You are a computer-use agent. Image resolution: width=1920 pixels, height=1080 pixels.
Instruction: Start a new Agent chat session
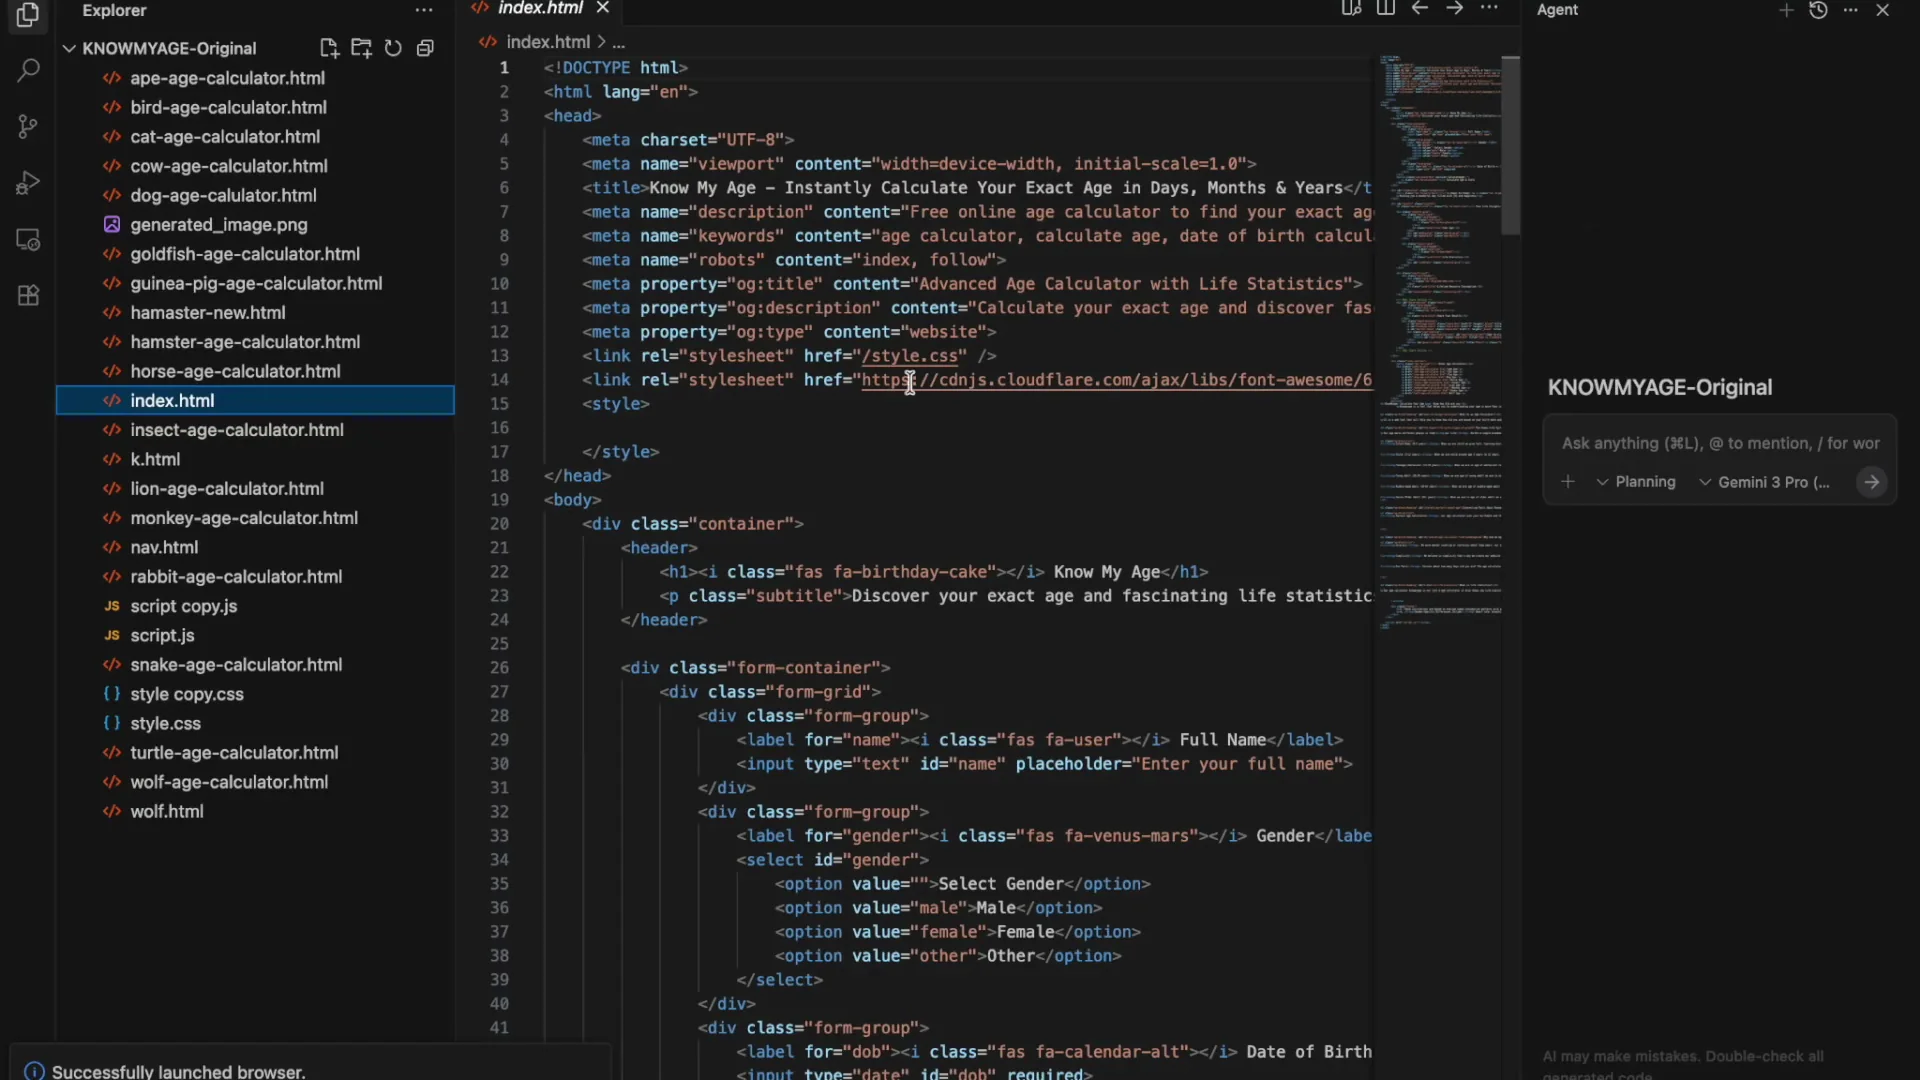coord(1786,10)
